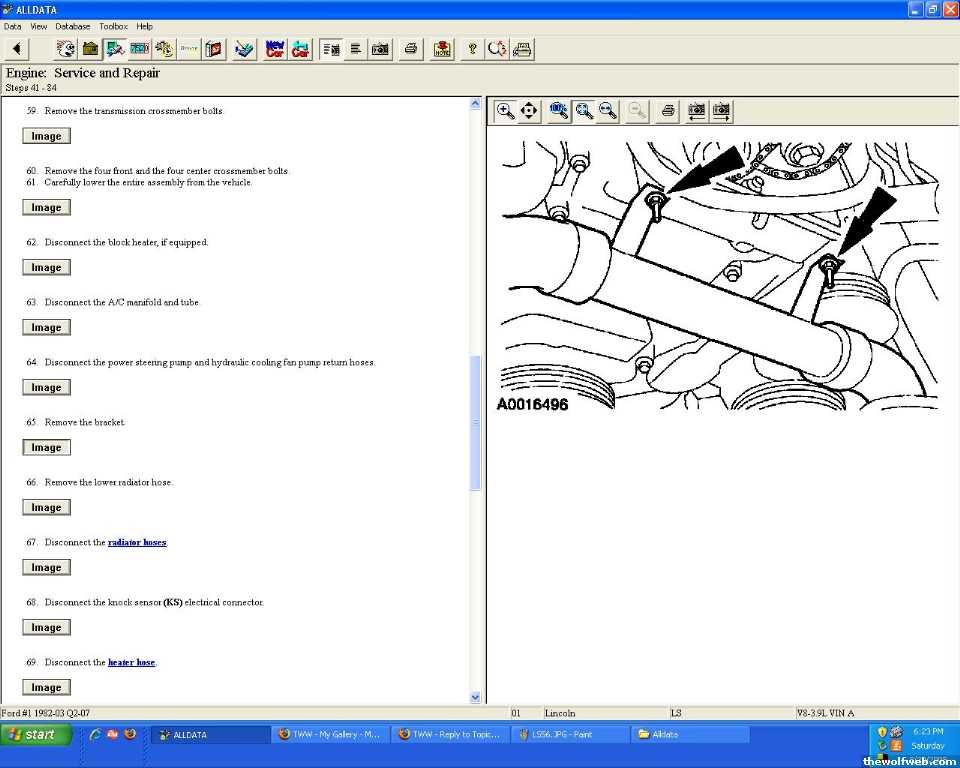Click the scrollbar down arrow in steps pane
The width and height of the screenshot is (960, 768).
coord(475,697)
